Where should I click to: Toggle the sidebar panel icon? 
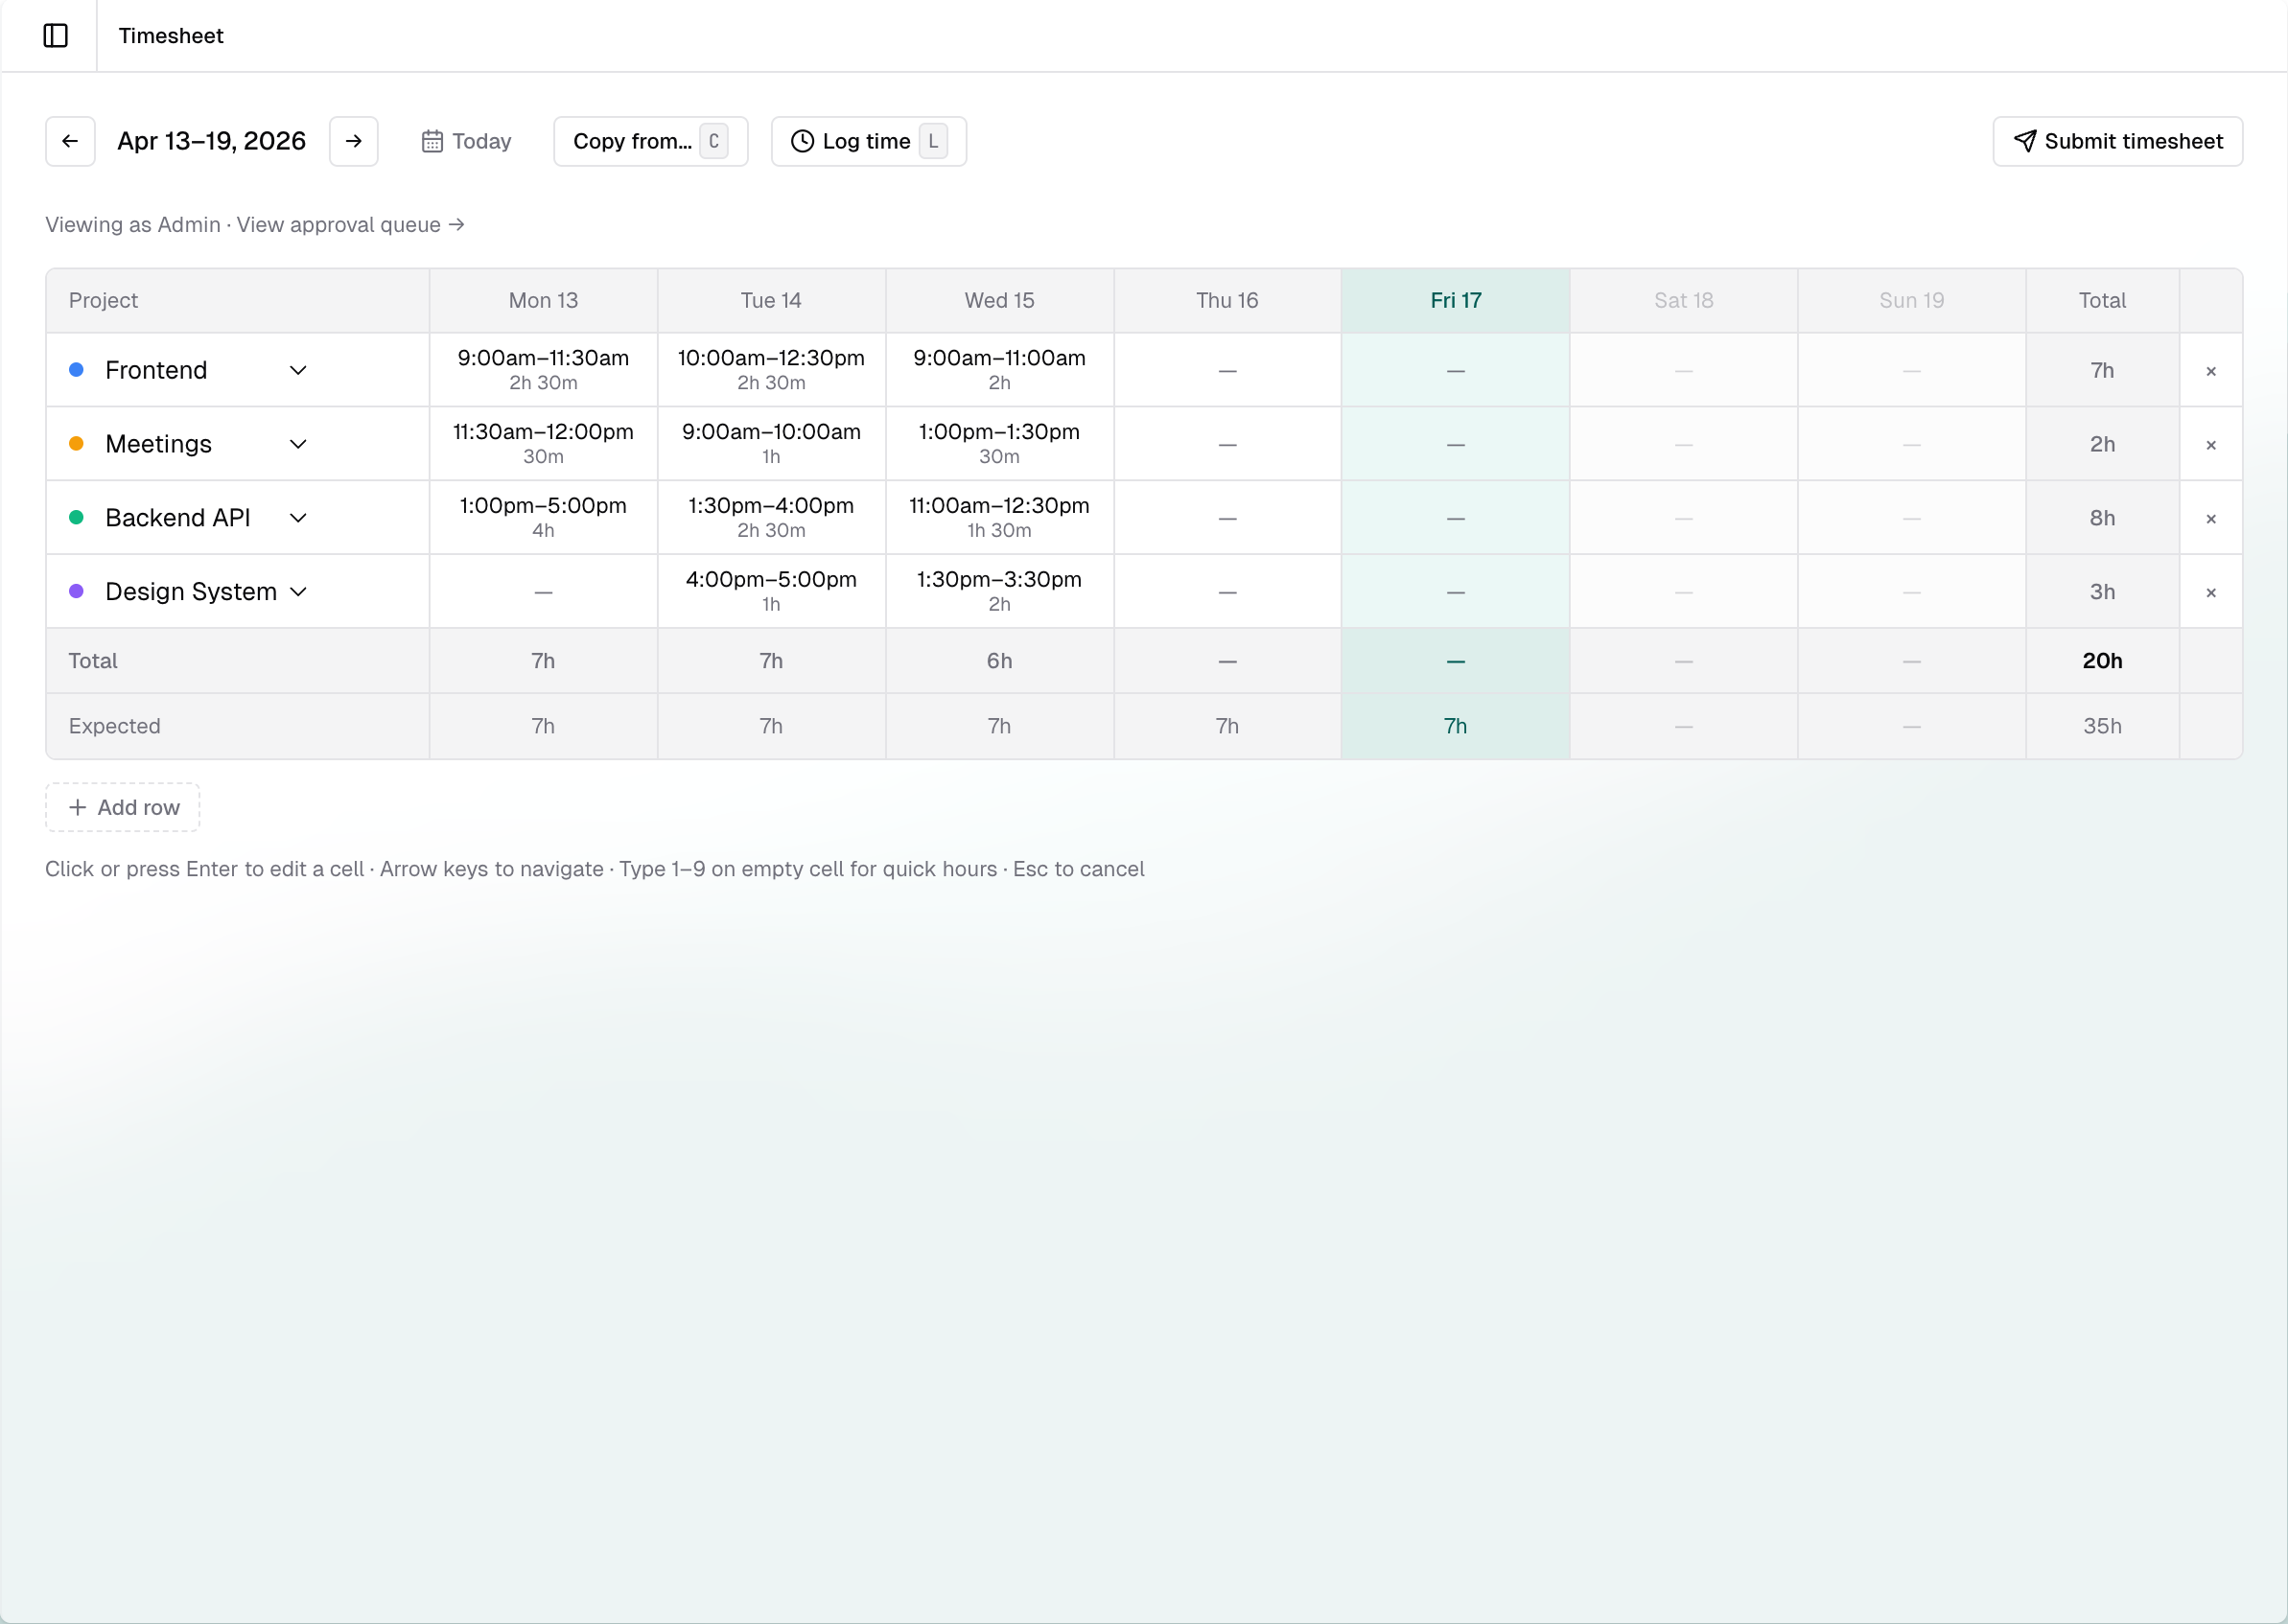55,35
